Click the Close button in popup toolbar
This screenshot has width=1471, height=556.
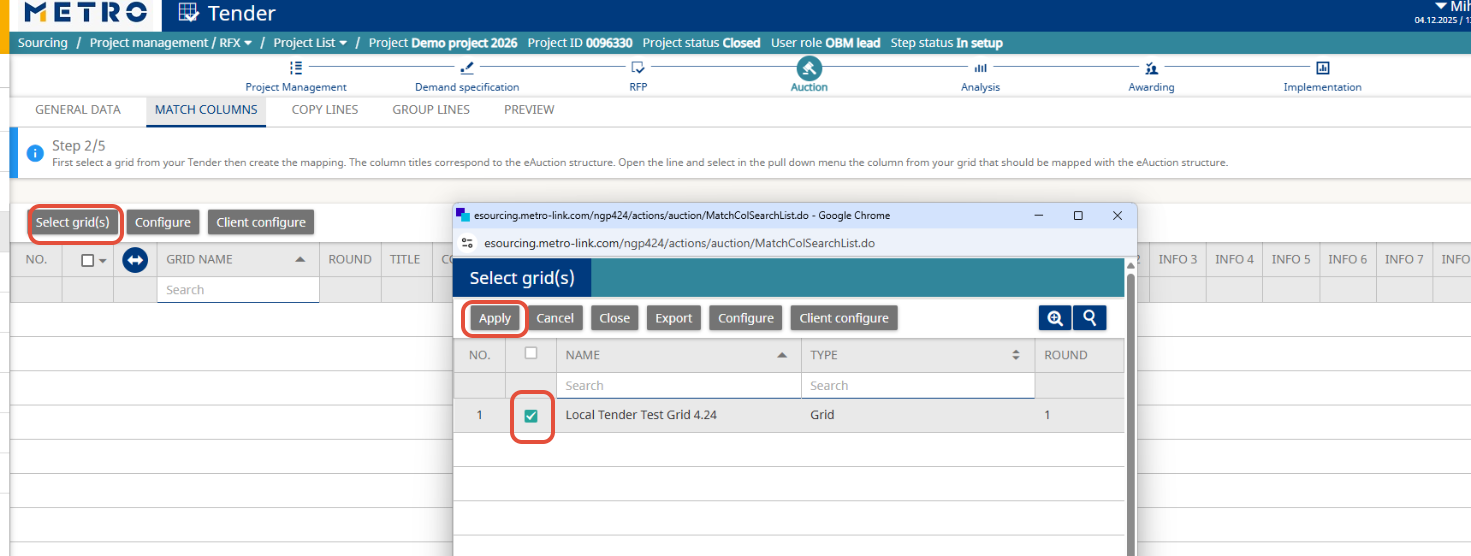(615, 318)
